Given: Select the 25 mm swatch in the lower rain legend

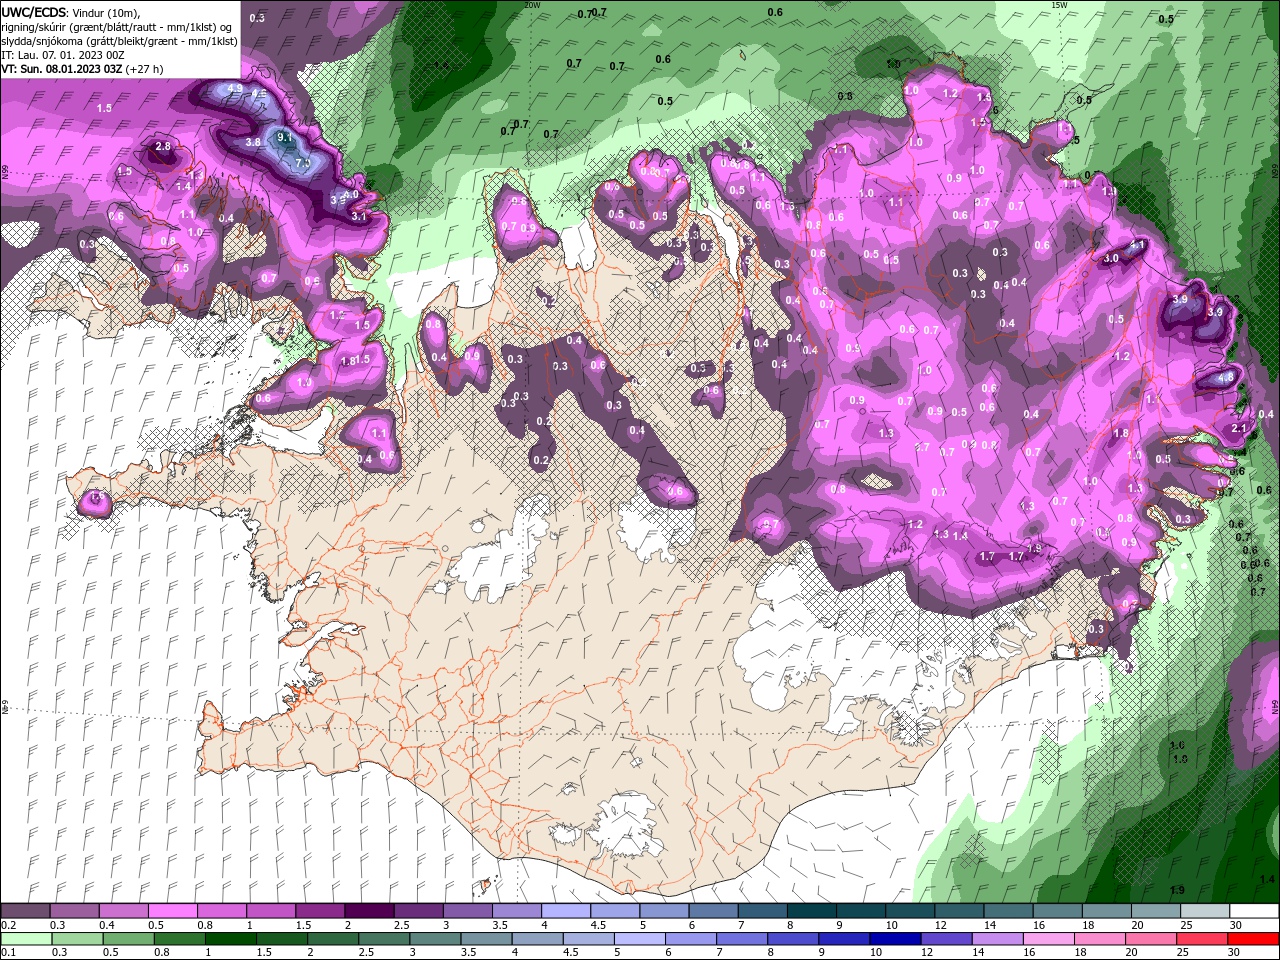Looking at the screenshot, I should (x=1202, y=939).
